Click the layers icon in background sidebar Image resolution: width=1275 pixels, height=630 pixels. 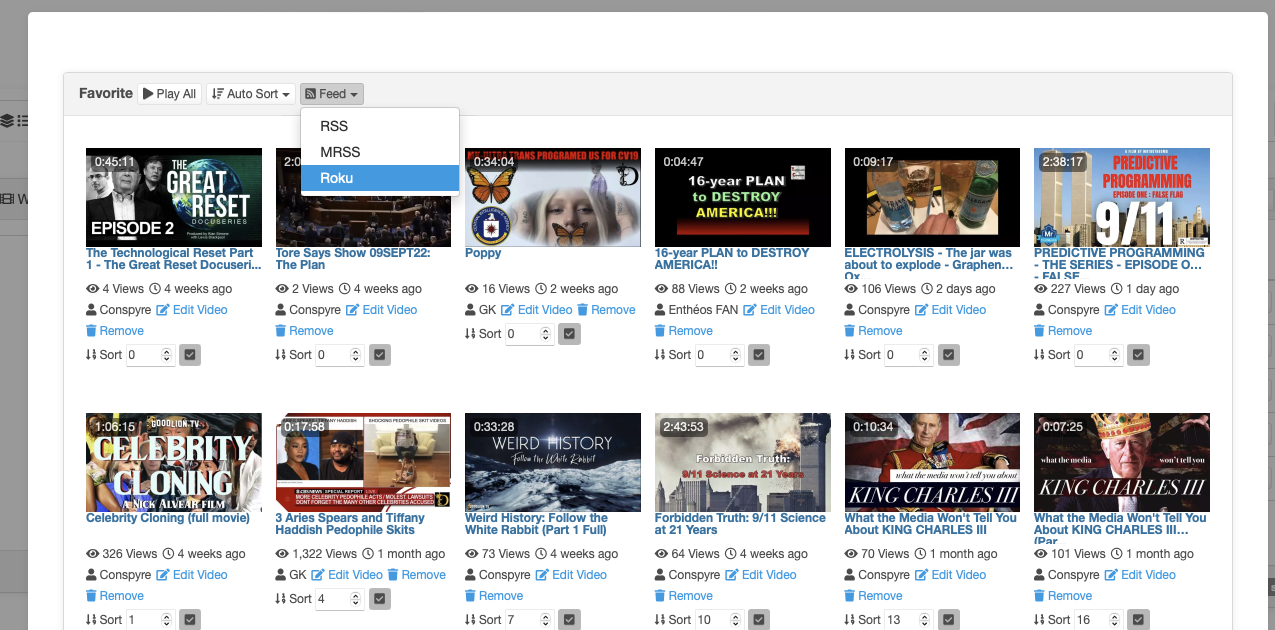(x=7, y=121)
